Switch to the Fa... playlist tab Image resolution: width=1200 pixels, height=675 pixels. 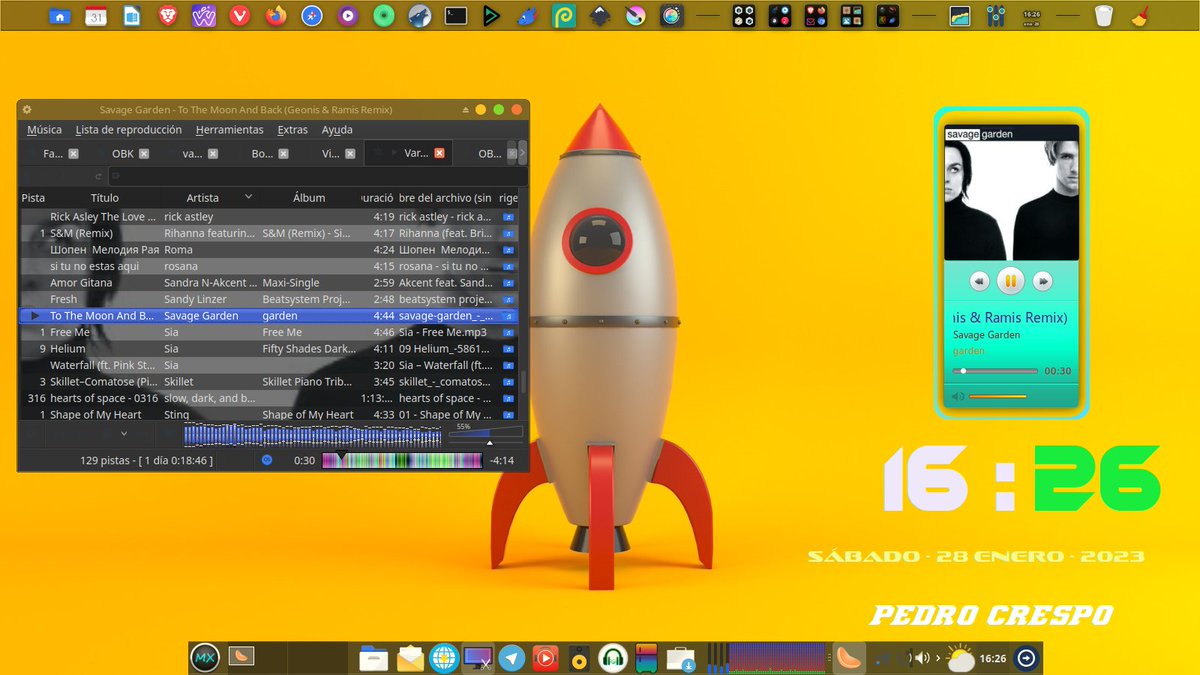(x=53, y=154)
